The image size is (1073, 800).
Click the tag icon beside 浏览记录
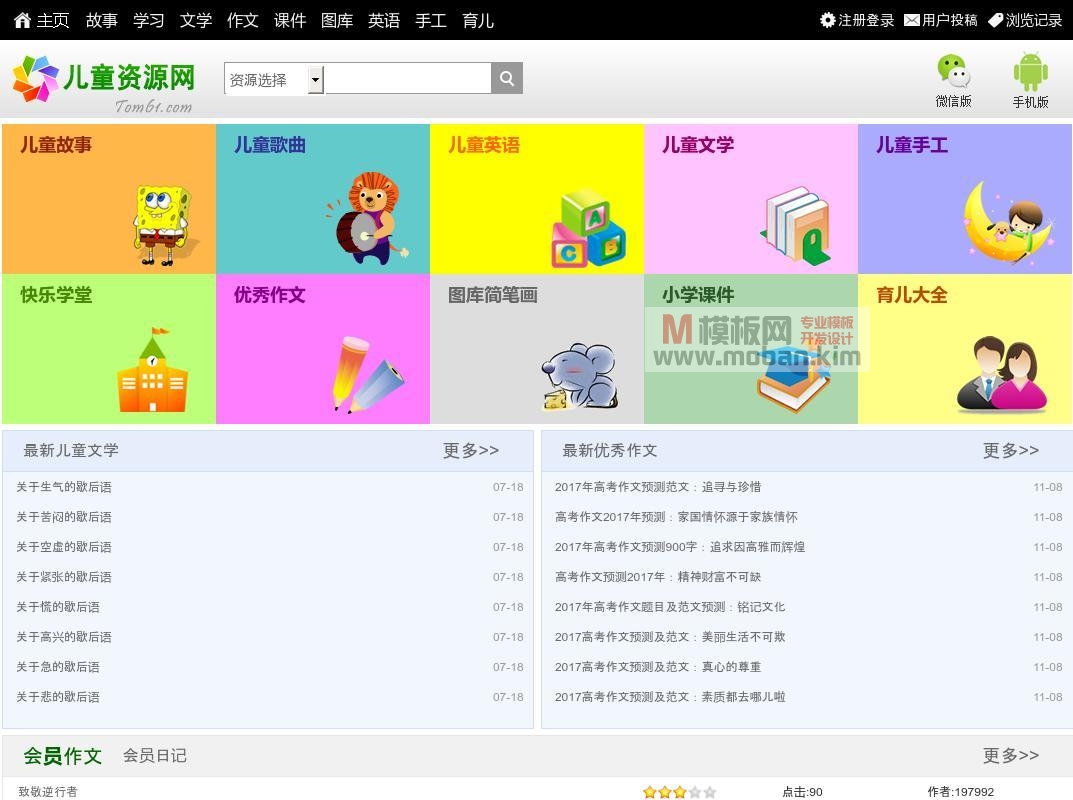[996, 21]
